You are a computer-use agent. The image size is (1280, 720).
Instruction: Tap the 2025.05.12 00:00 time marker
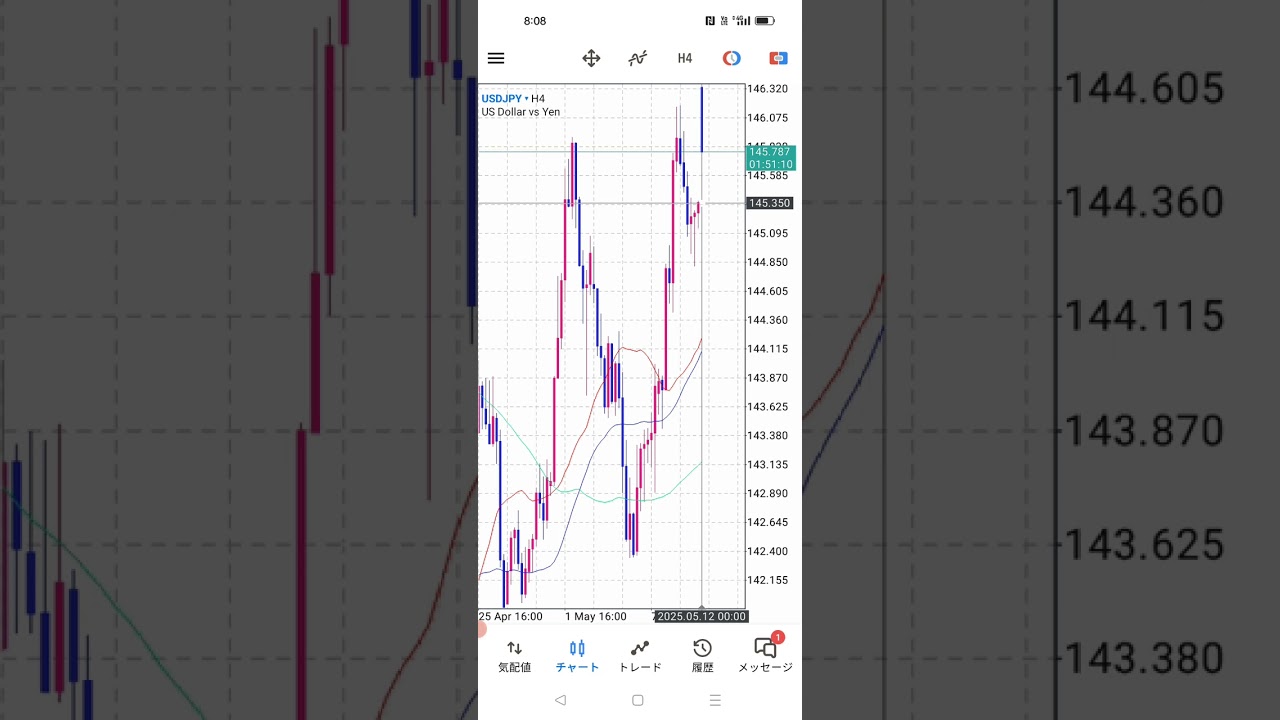(701, 616)
